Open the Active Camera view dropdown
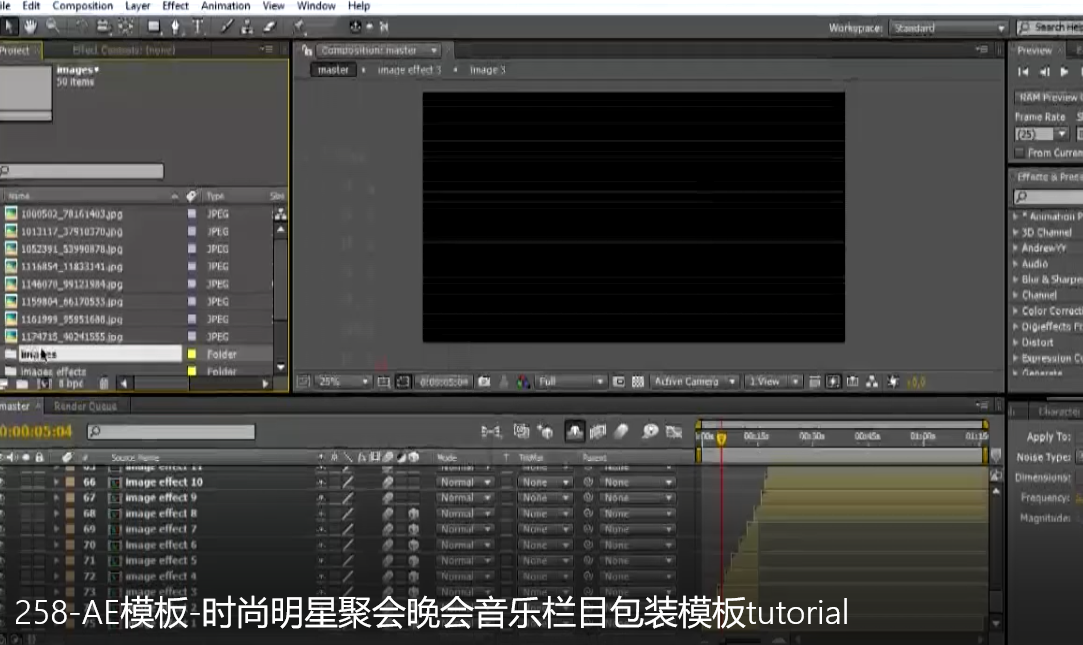The width and height of the screenshot is (1083, 645). 693,382
